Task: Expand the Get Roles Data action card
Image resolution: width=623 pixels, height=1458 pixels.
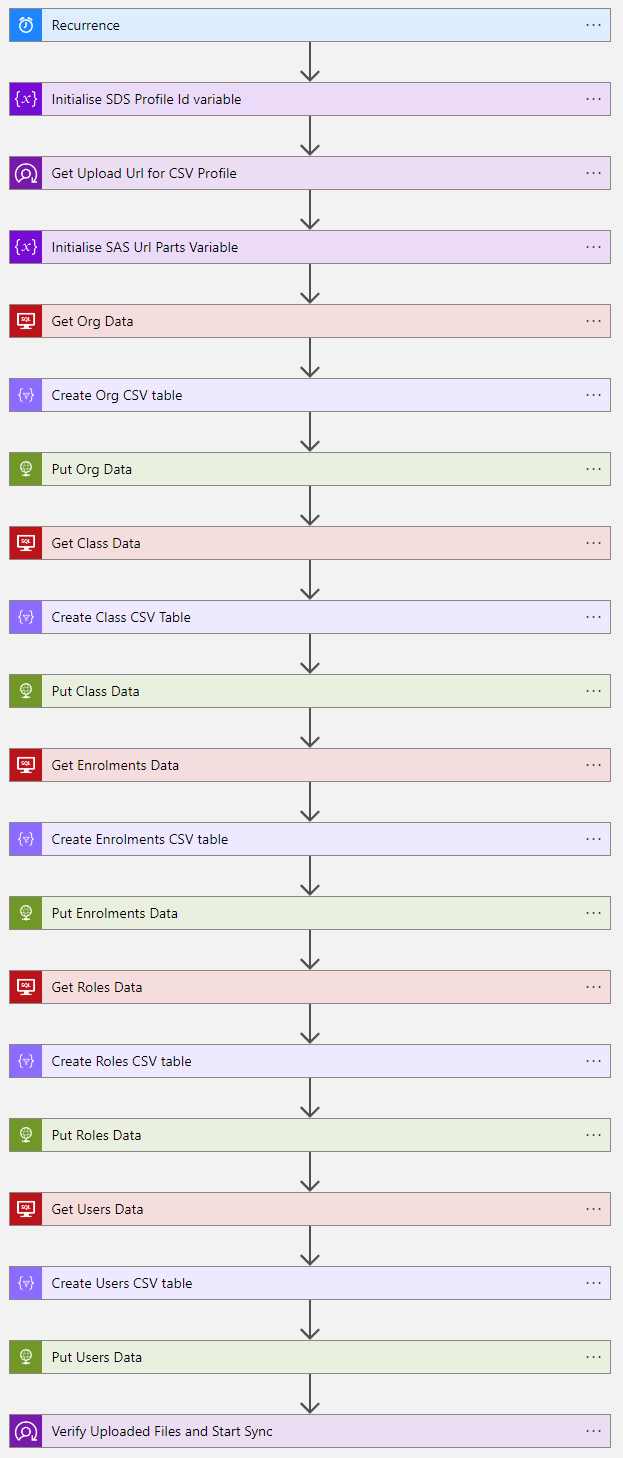Action: pos(310,987)
